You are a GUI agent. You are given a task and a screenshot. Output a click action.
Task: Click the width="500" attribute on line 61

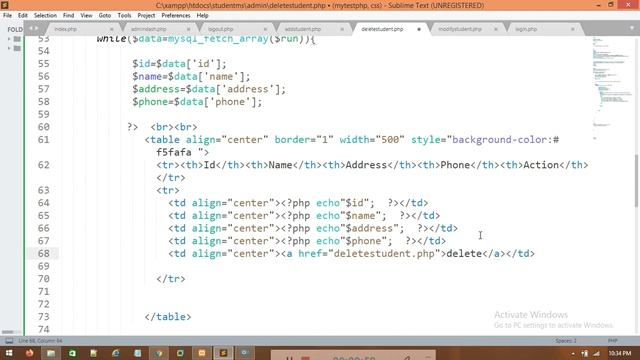(x=372, y=140)
